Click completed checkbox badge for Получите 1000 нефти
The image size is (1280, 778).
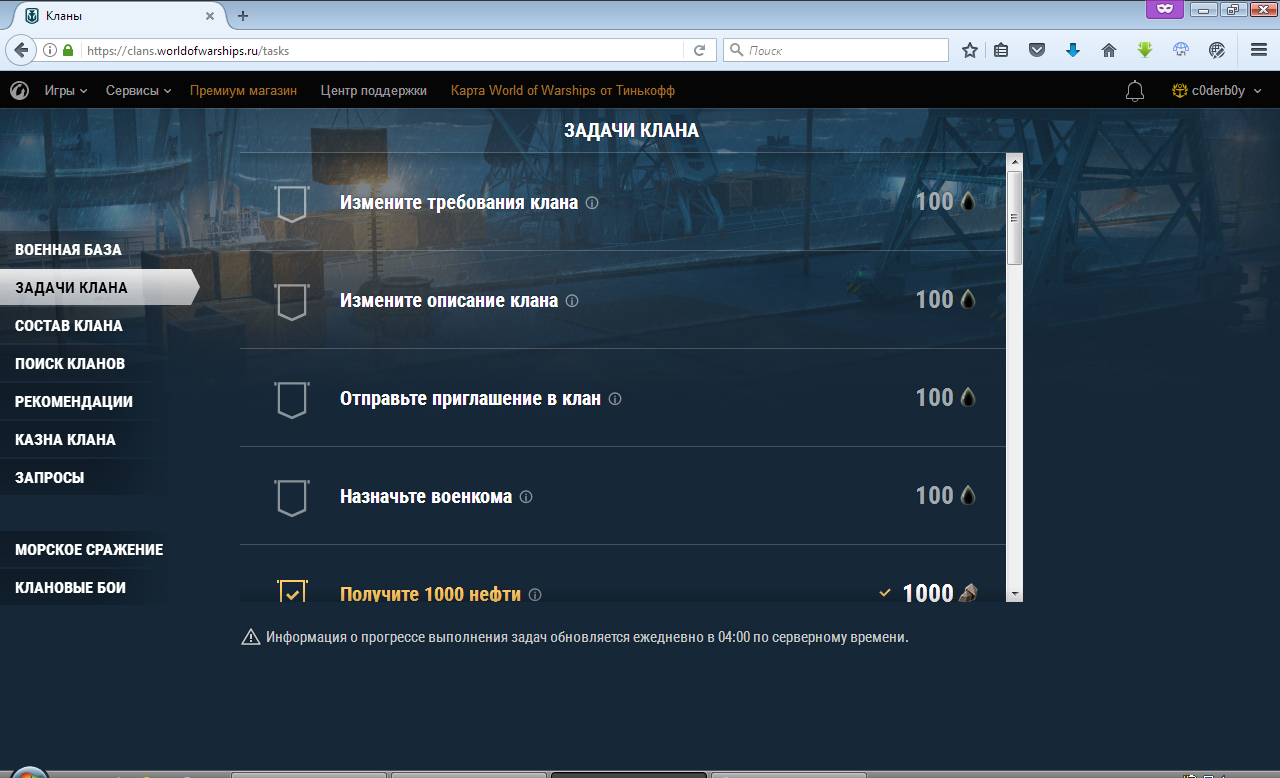(292, 592)
